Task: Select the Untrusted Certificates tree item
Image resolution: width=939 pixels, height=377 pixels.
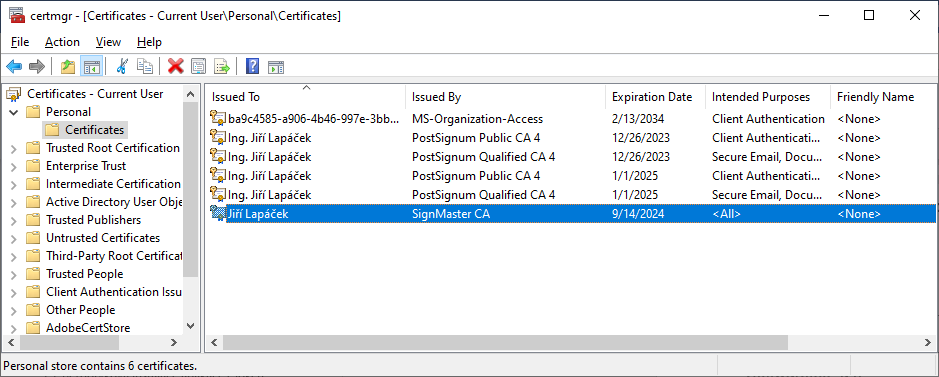Action: (x=103, y=238)
